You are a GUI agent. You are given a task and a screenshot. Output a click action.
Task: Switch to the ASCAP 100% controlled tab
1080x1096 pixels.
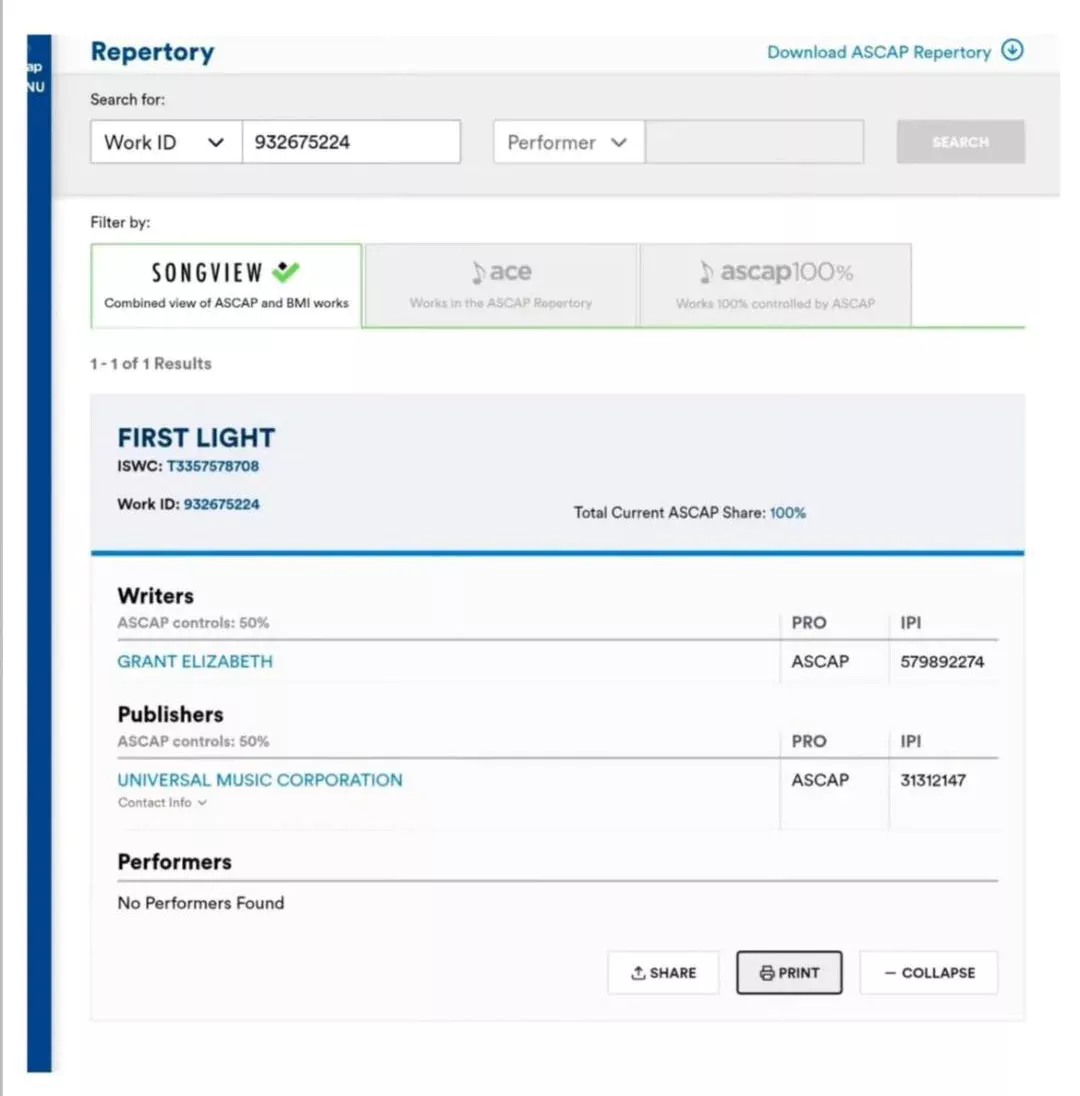click(x=775, y=285)
